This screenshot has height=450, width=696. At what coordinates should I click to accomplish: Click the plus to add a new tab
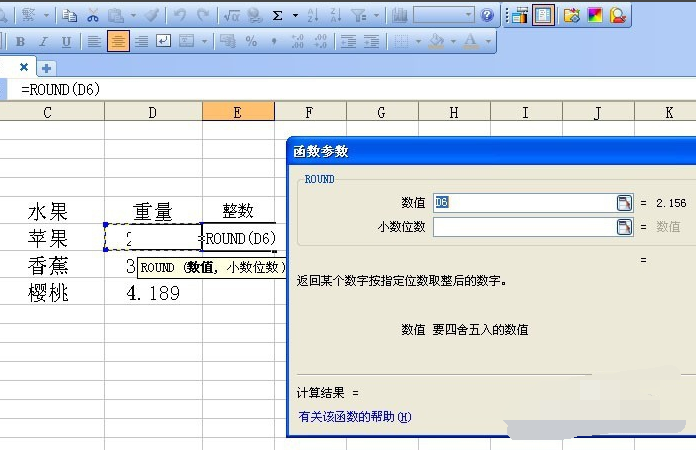click(46, 68)
